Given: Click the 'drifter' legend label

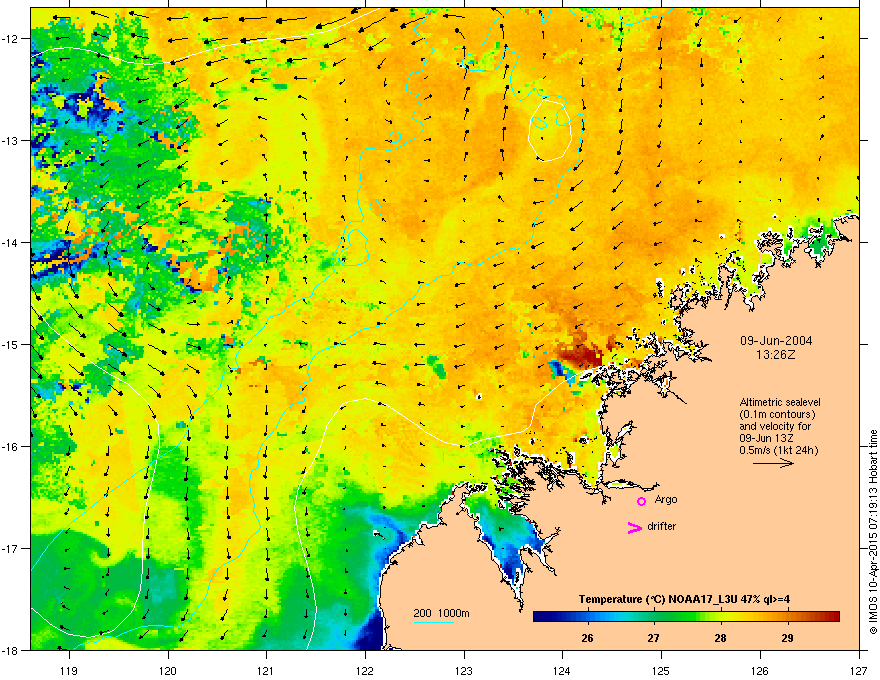Looking at the screenshot, I should click(662, 526).
